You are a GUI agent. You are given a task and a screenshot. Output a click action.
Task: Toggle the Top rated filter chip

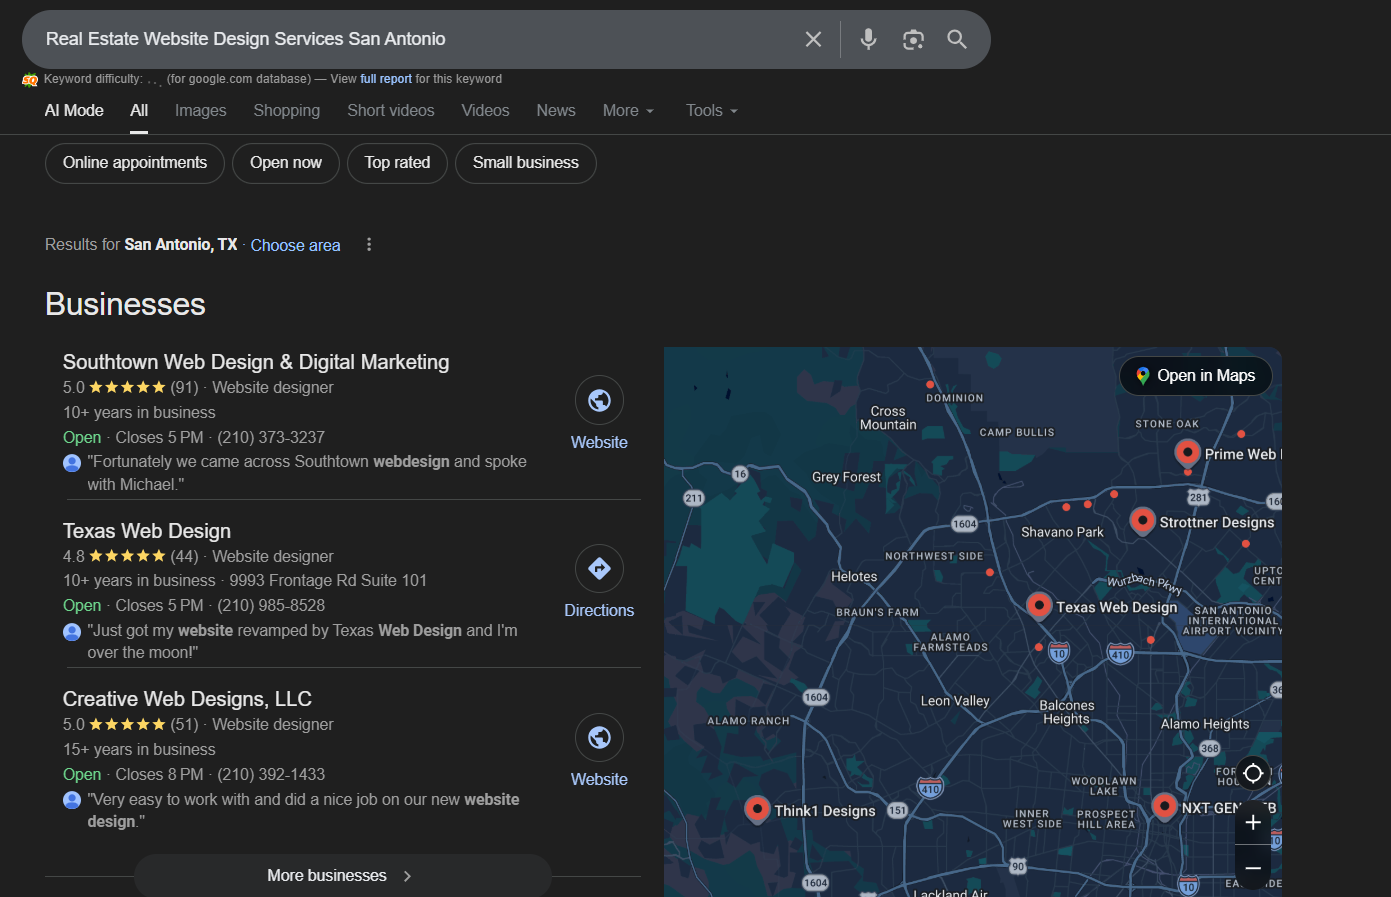[397, 163]
